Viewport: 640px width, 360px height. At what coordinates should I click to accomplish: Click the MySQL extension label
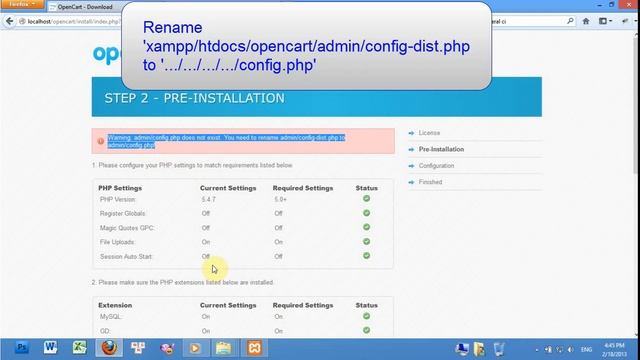click(x=111, y=317)
